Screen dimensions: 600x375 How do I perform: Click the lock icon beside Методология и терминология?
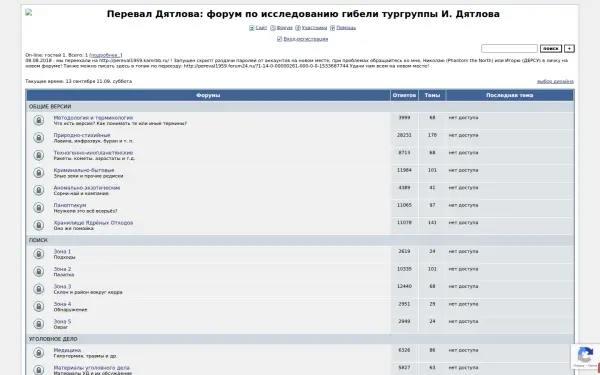click(38, 120)
